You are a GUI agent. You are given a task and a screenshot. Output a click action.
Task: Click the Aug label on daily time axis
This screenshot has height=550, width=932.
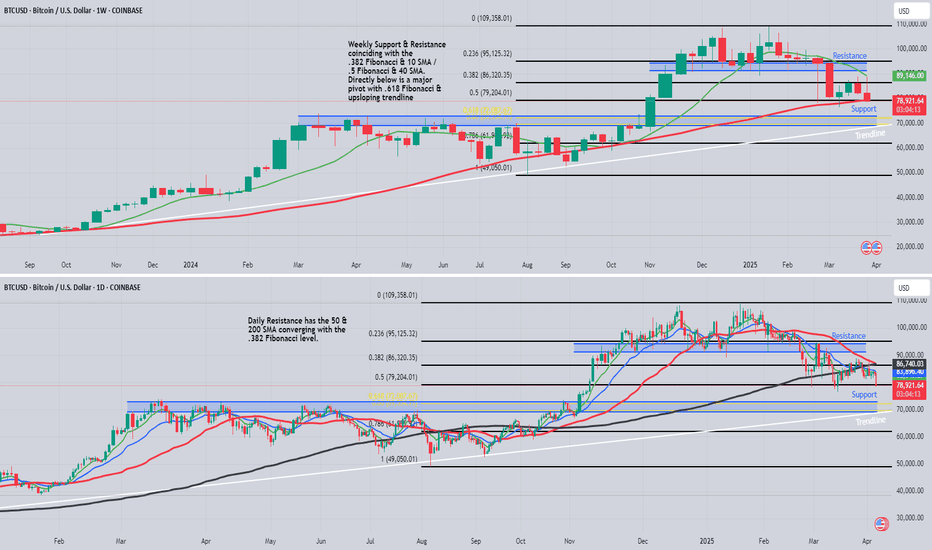click(x=422, y=542)
